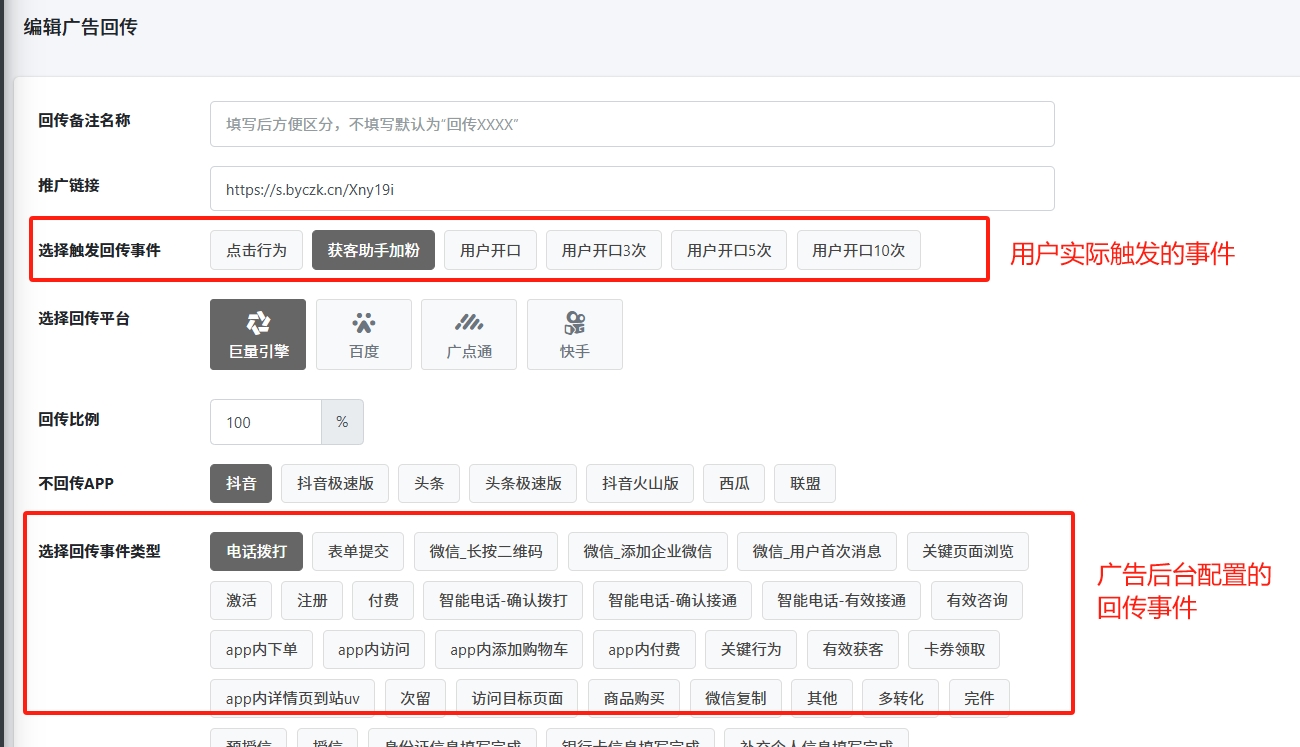Image resolution: width=1300 pixels, height=747 pixels.
Task: Toggle 抖音 in the 不回传APP row
Action: 241,483
